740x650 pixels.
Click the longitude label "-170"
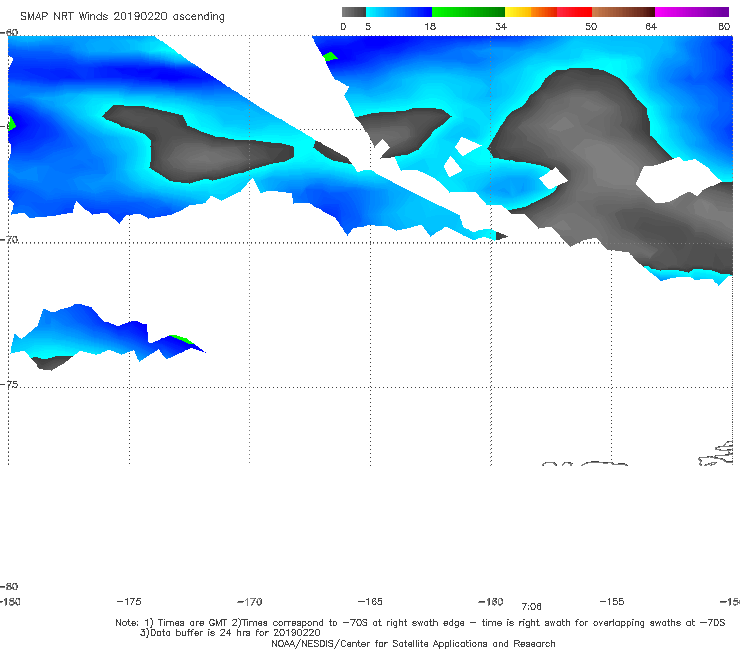pos(250,602)
